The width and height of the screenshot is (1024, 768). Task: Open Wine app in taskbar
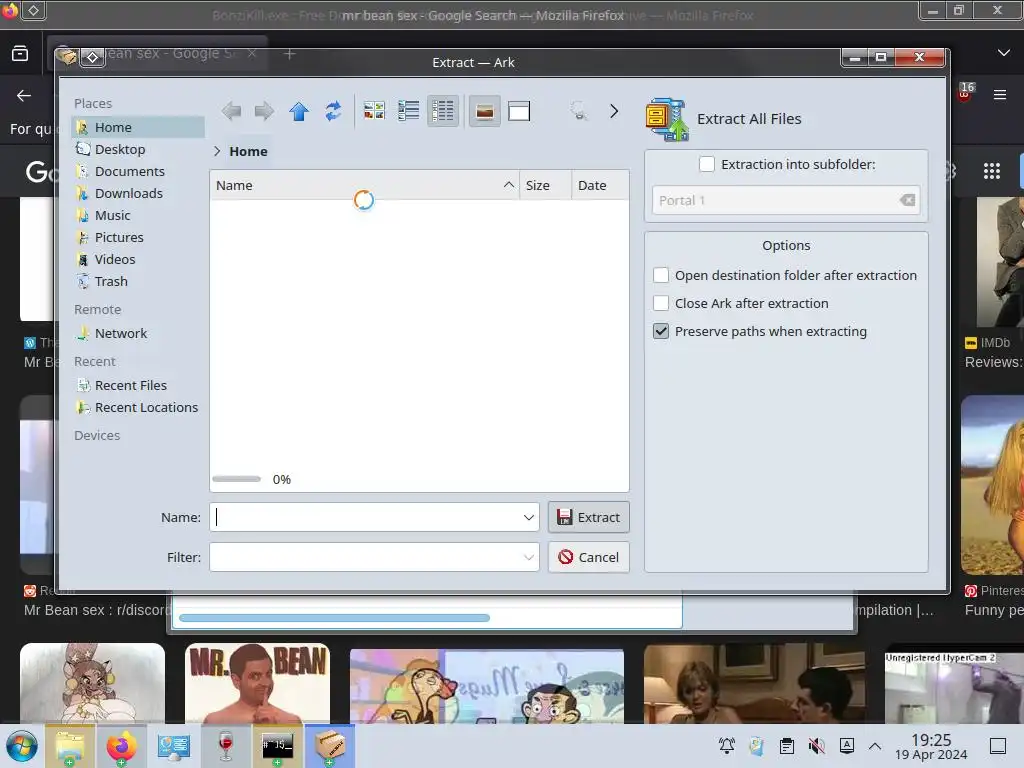click(x=225, y=746)
